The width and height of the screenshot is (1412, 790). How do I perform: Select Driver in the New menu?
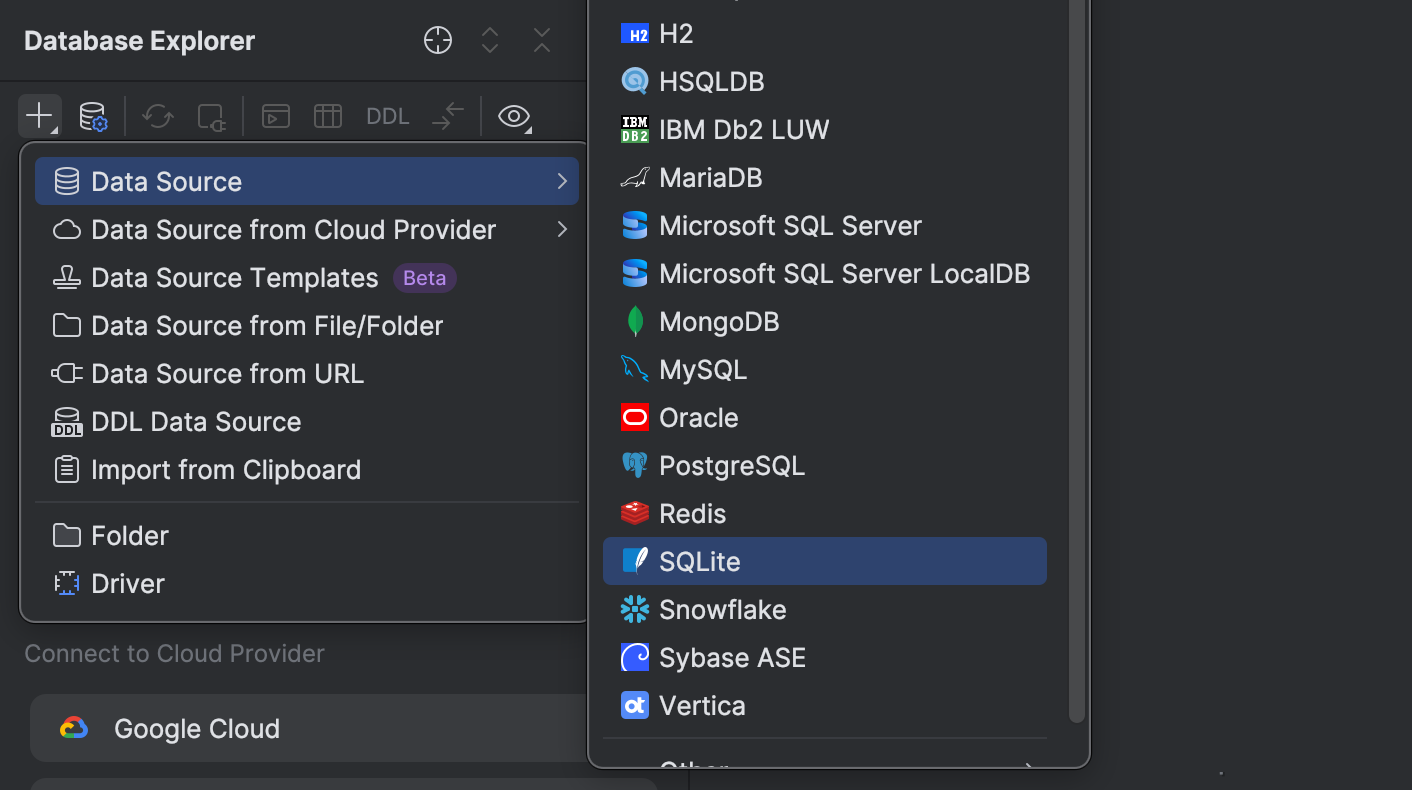tap(307, 583)
